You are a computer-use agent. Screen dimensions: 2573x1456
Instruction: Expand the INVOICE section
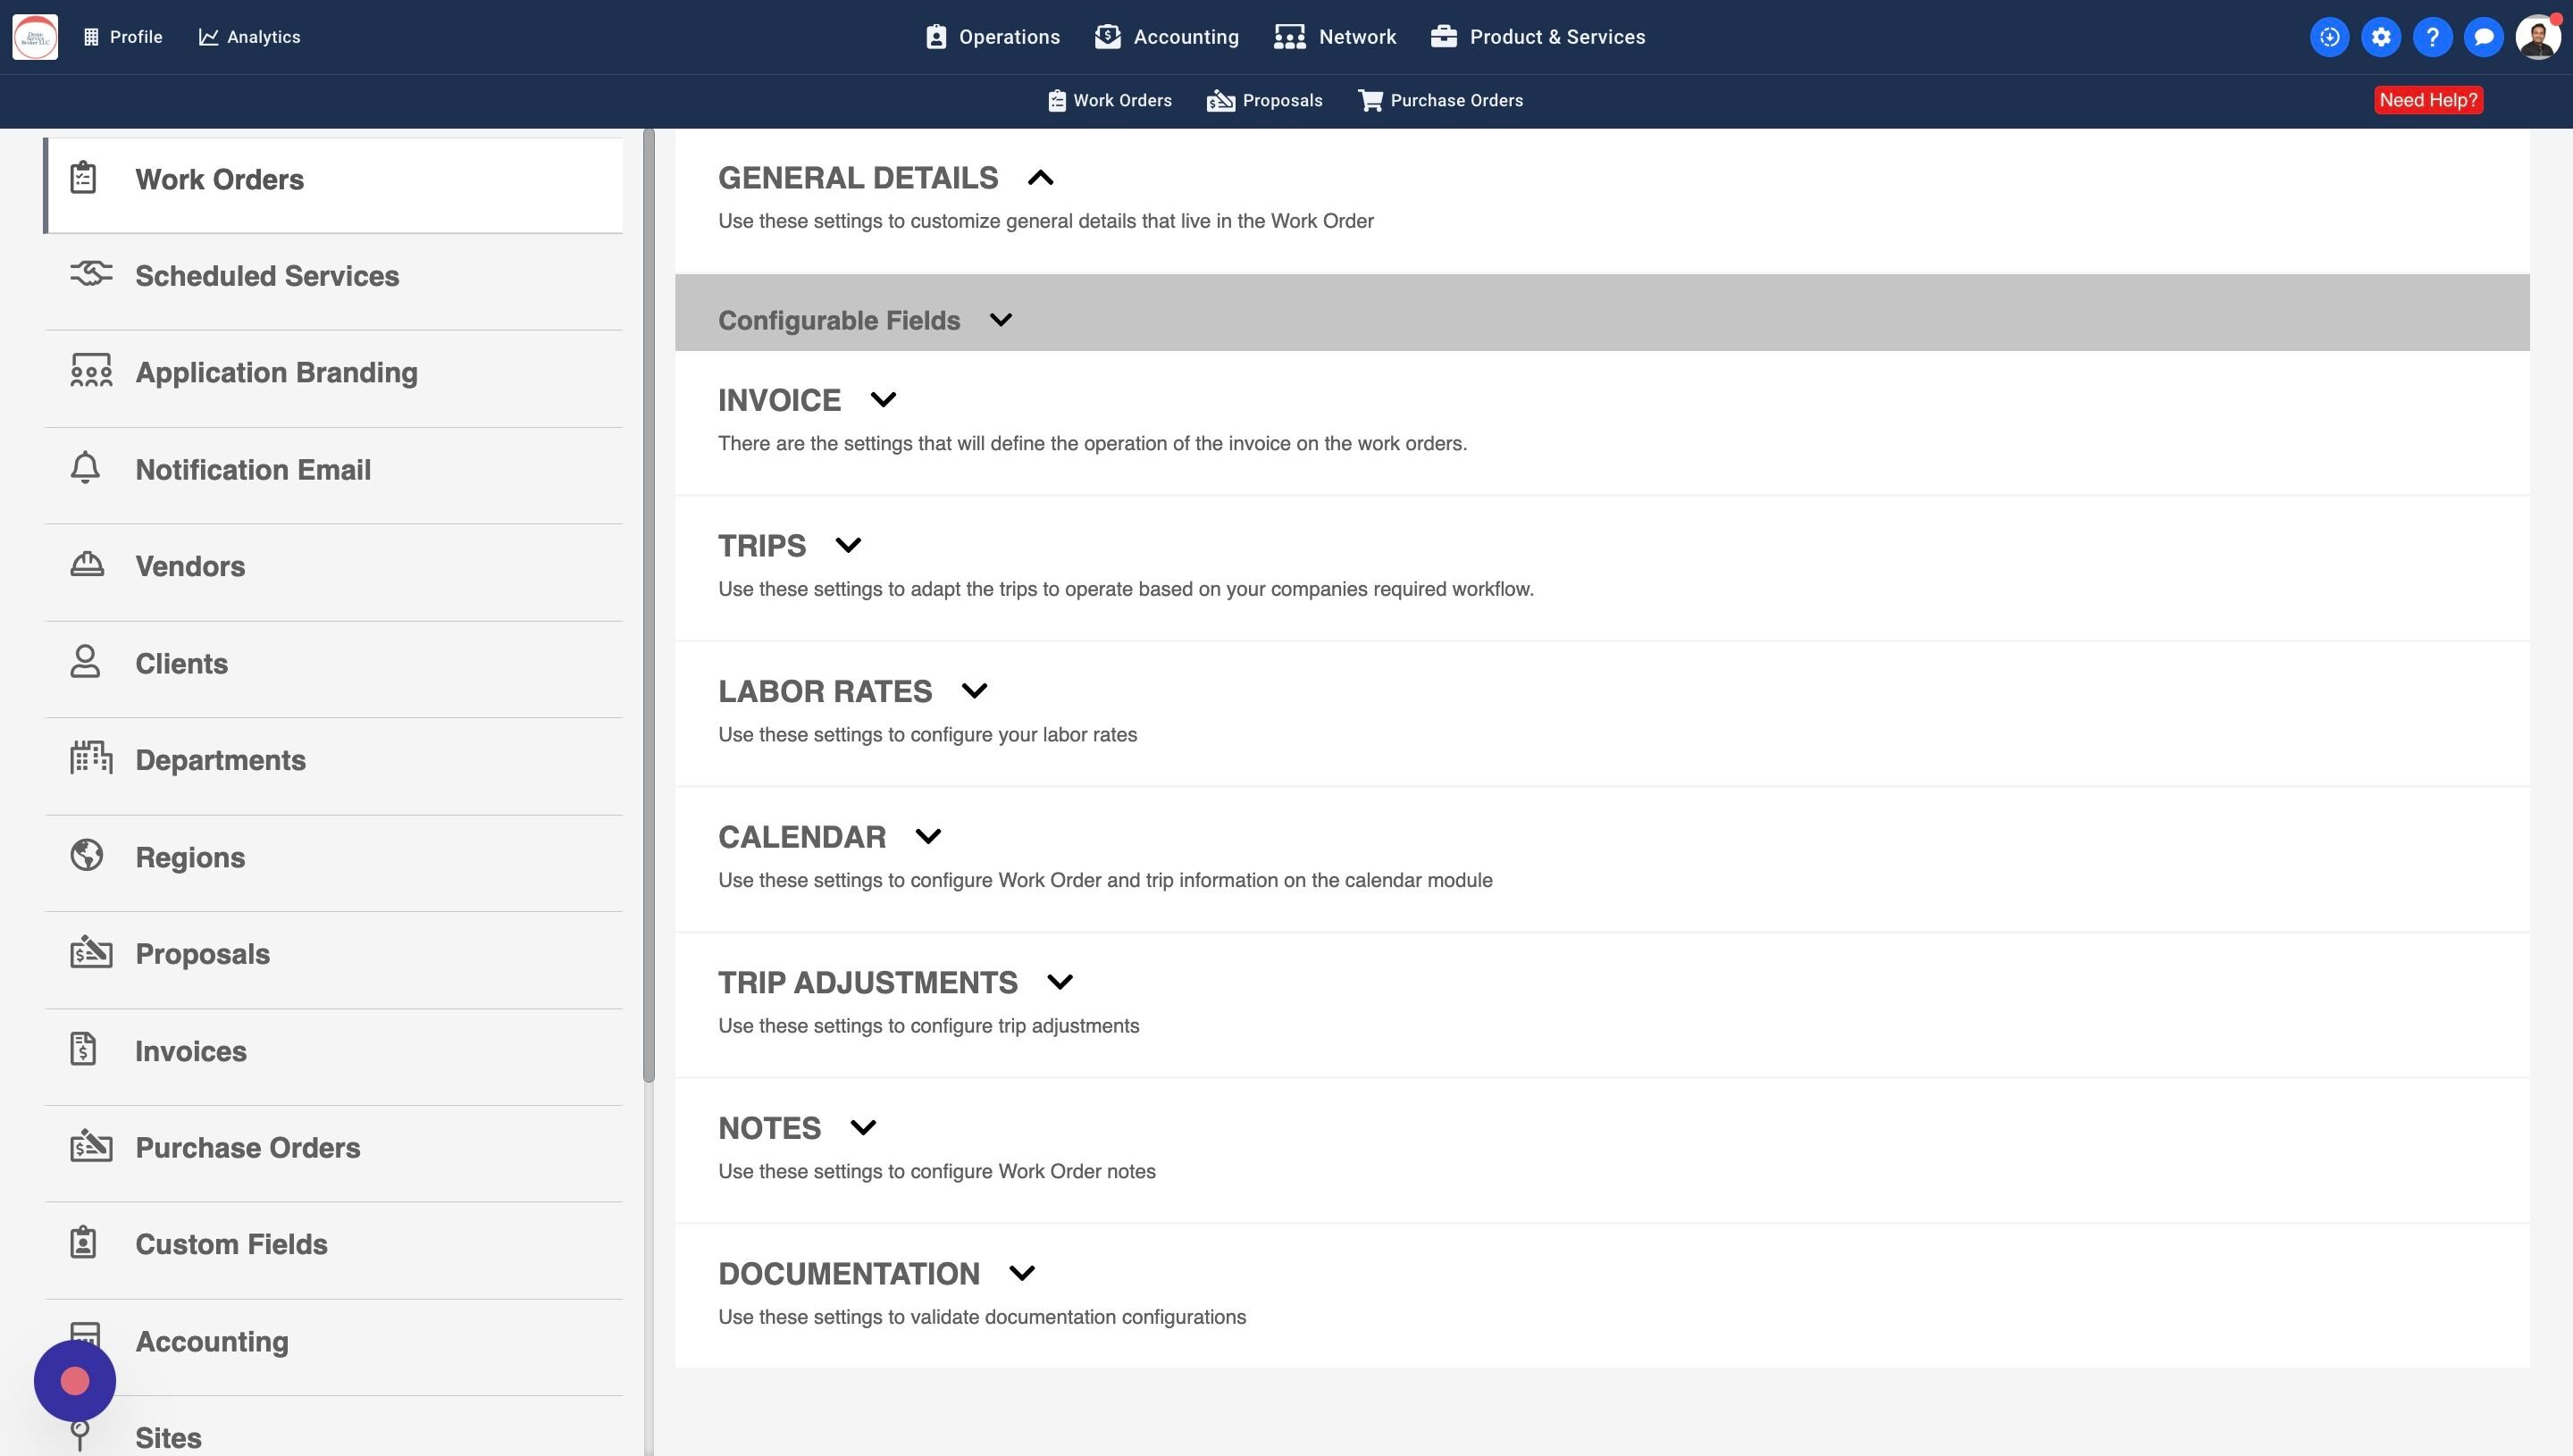[883, 400]
